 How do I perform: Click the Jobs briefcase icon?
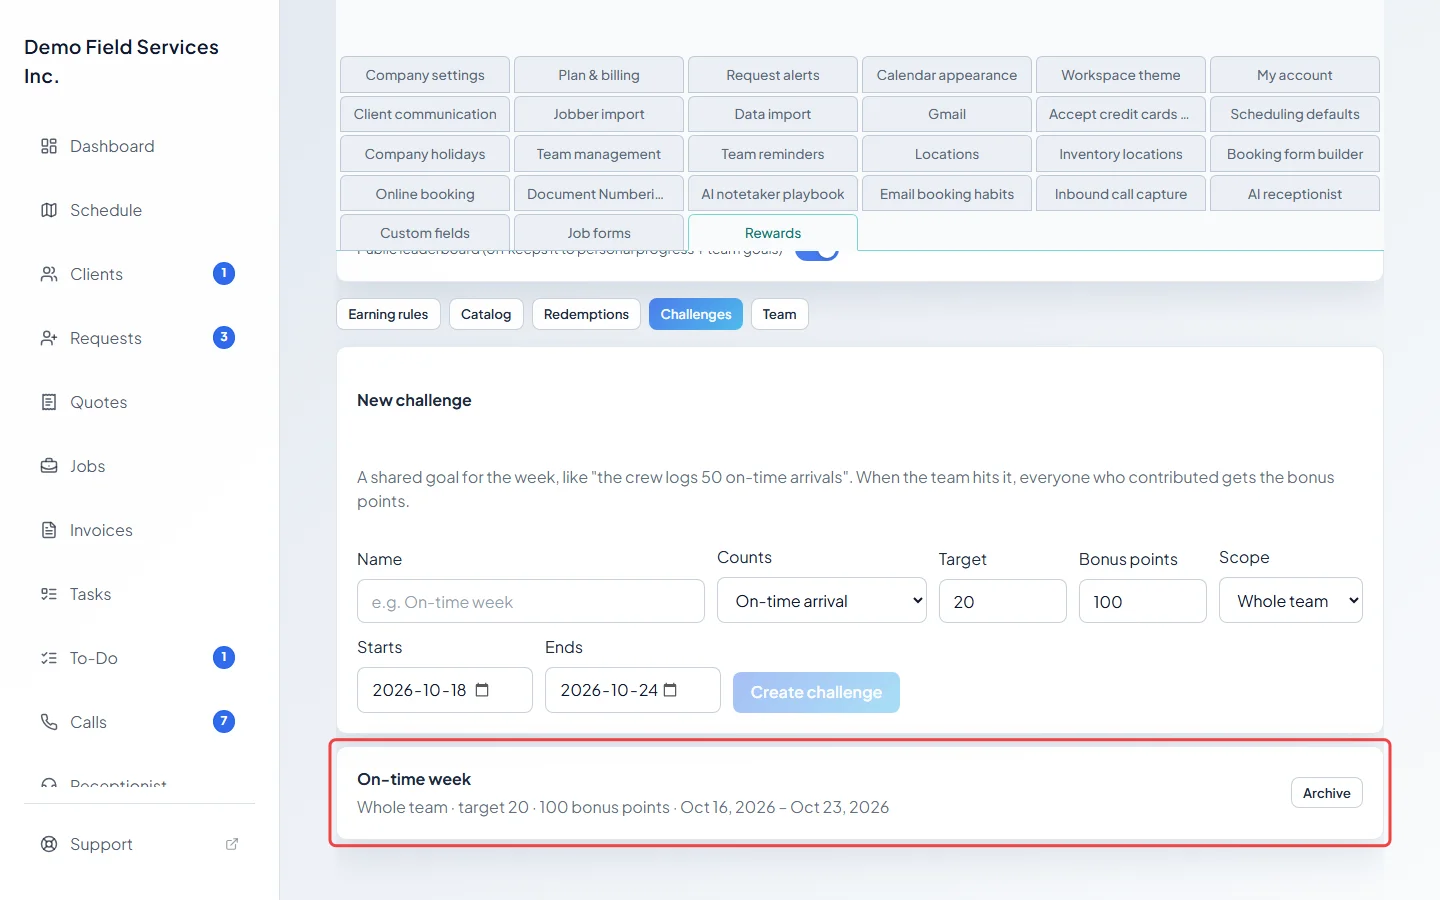point(49,466)
